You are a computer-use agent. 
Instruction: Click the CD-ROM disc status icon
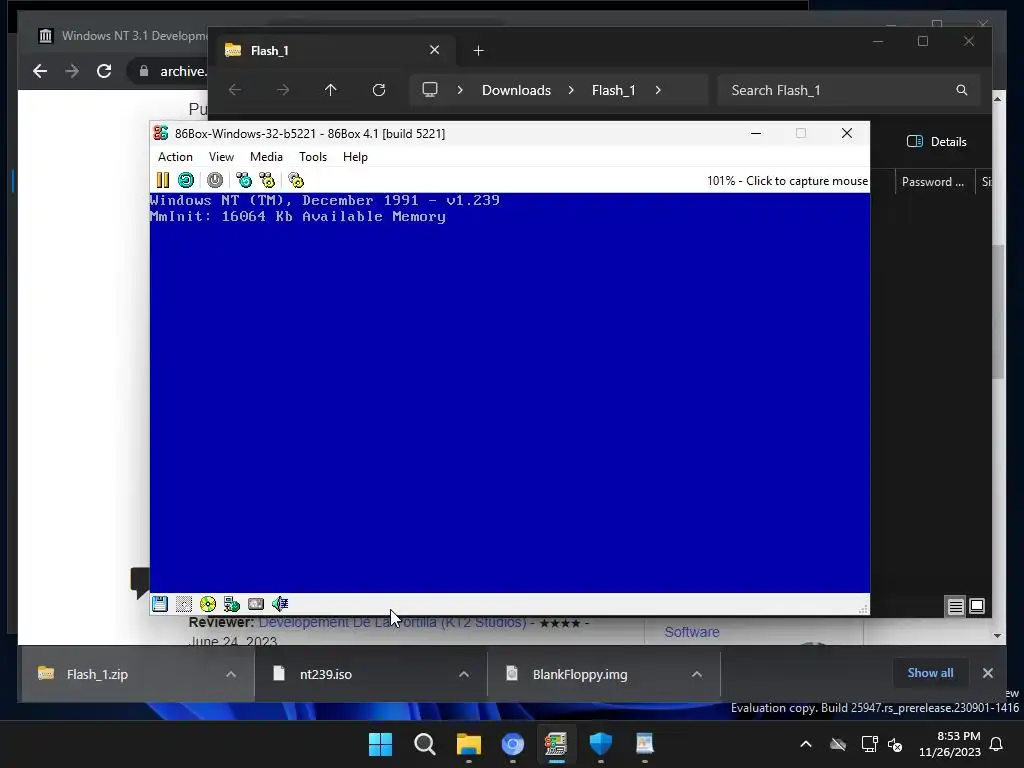click(208, 604)
